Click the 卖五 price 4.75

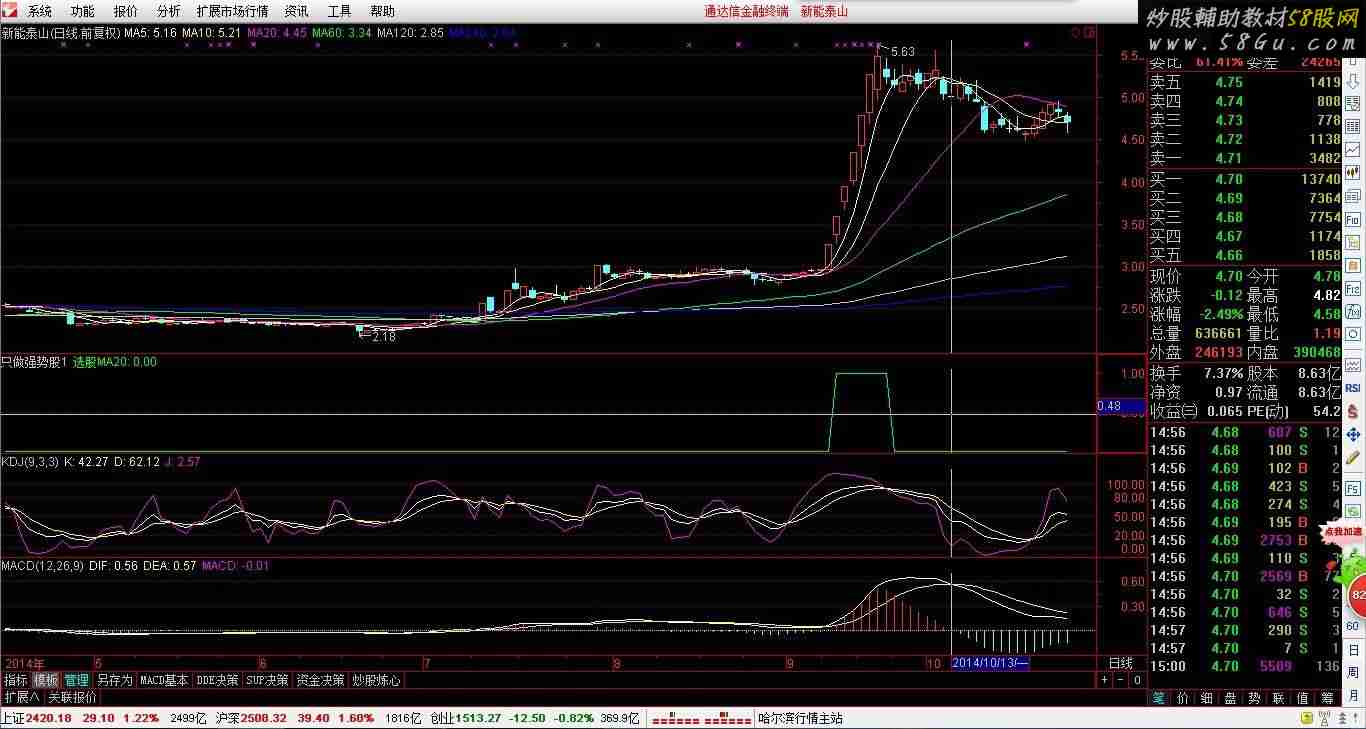coord(1228,82)
